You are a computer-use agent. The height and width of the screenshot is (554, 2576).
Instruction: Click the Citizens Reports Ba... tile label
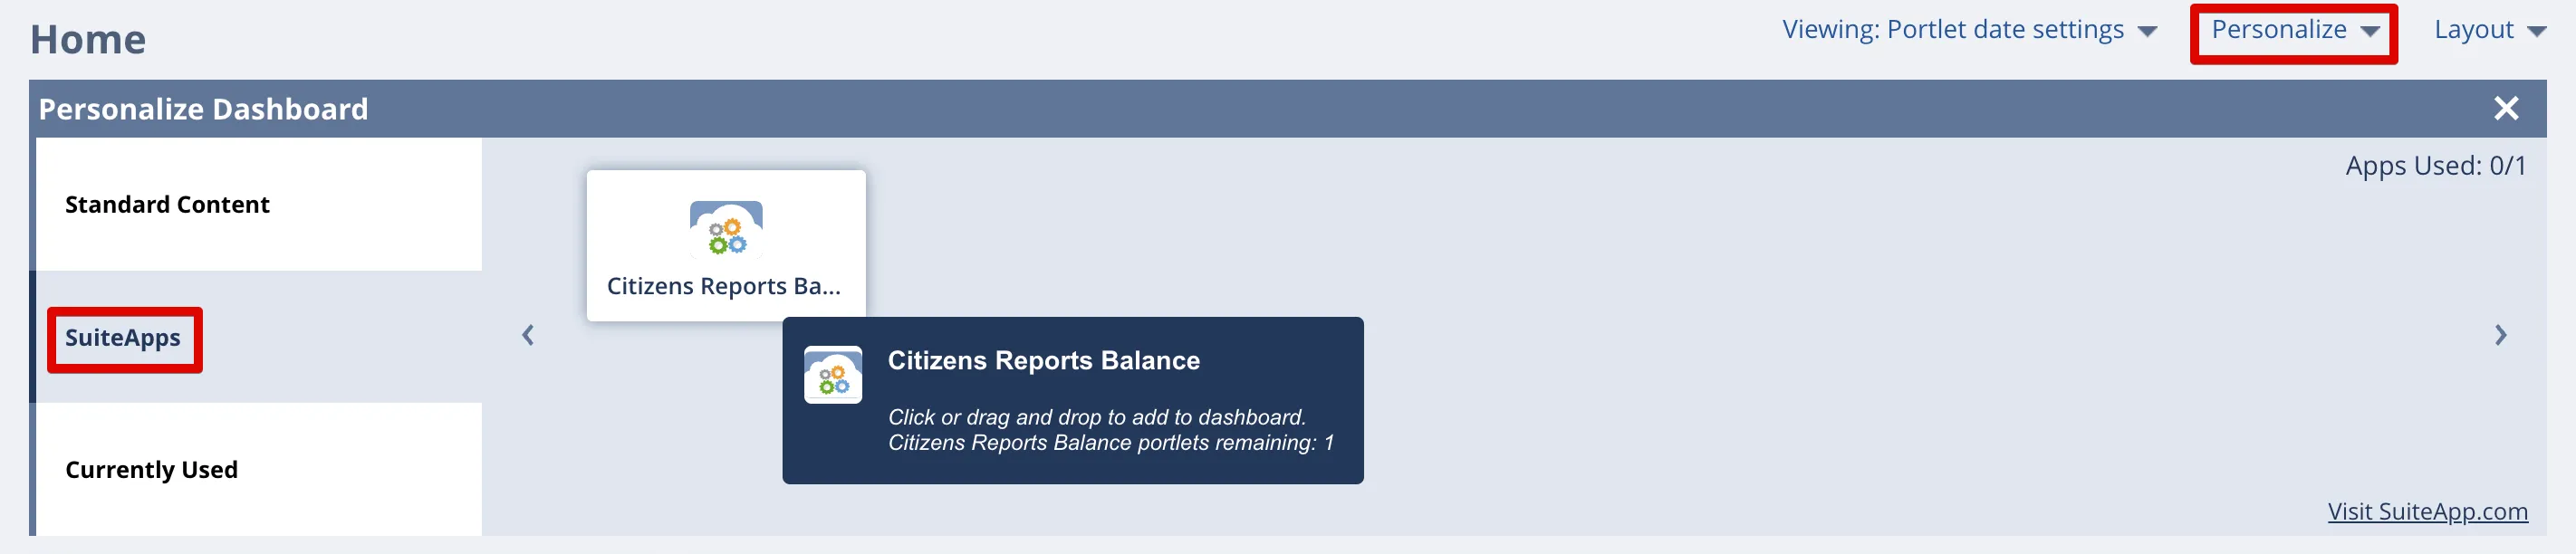[724, 286]
